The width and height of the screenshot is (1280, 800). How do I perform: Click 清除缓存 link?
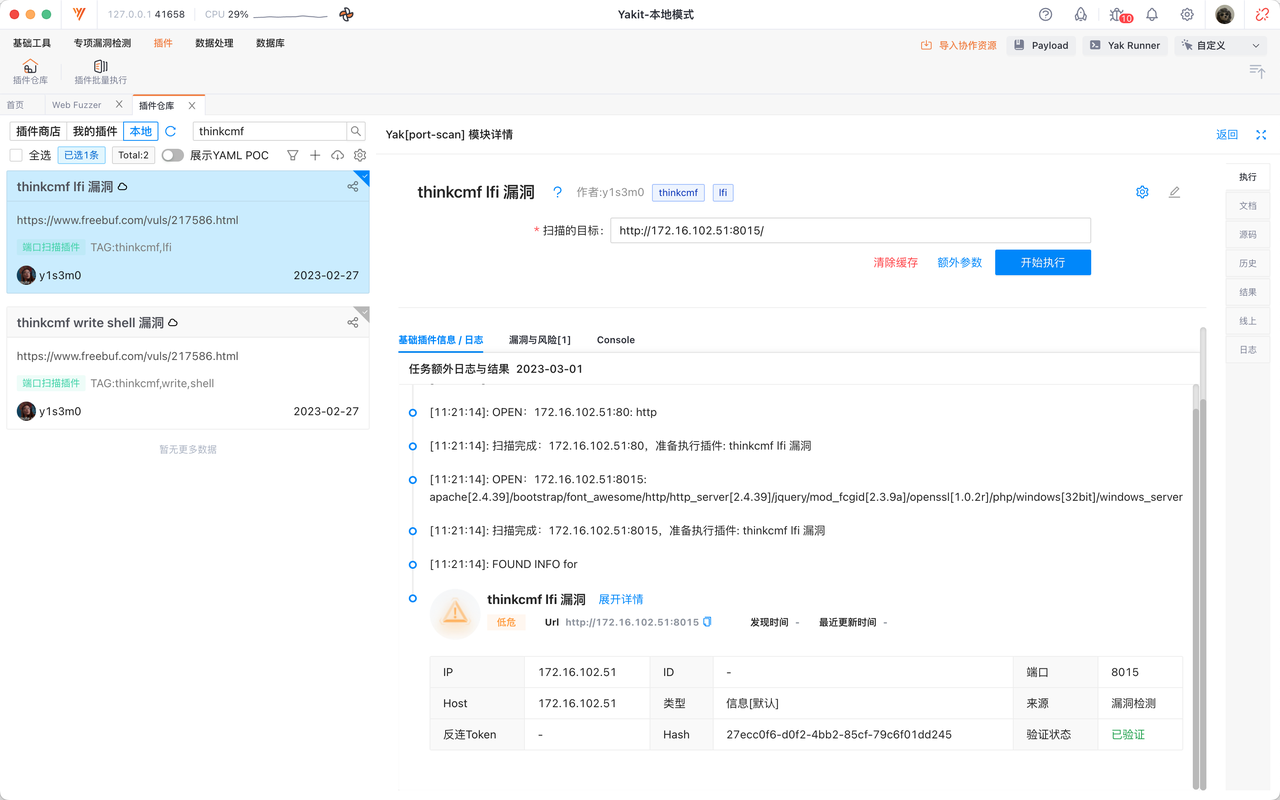click(896, 262)
